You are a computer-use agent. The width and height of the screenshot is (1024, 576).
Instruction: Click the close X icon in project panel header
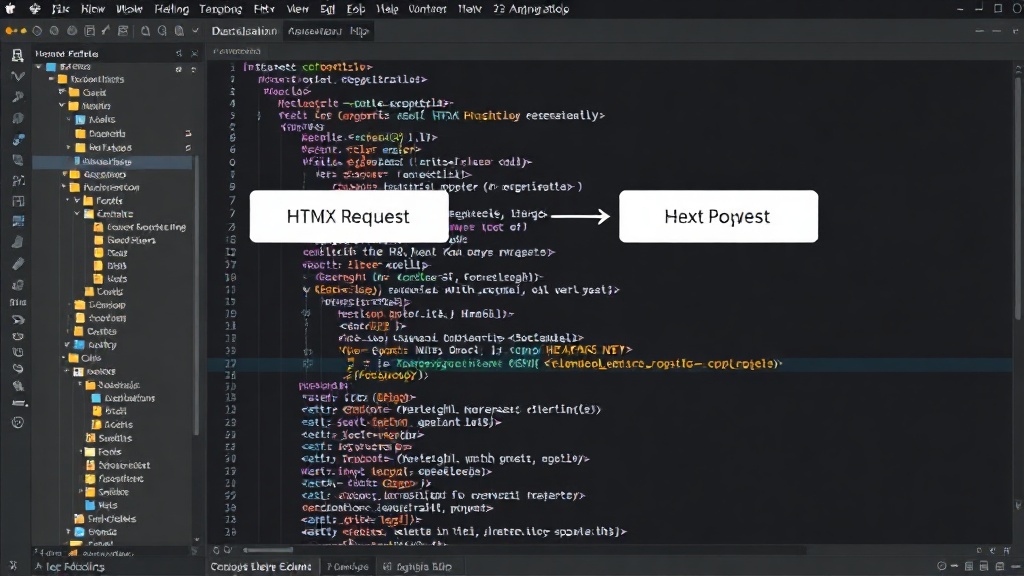click(194, 54)
